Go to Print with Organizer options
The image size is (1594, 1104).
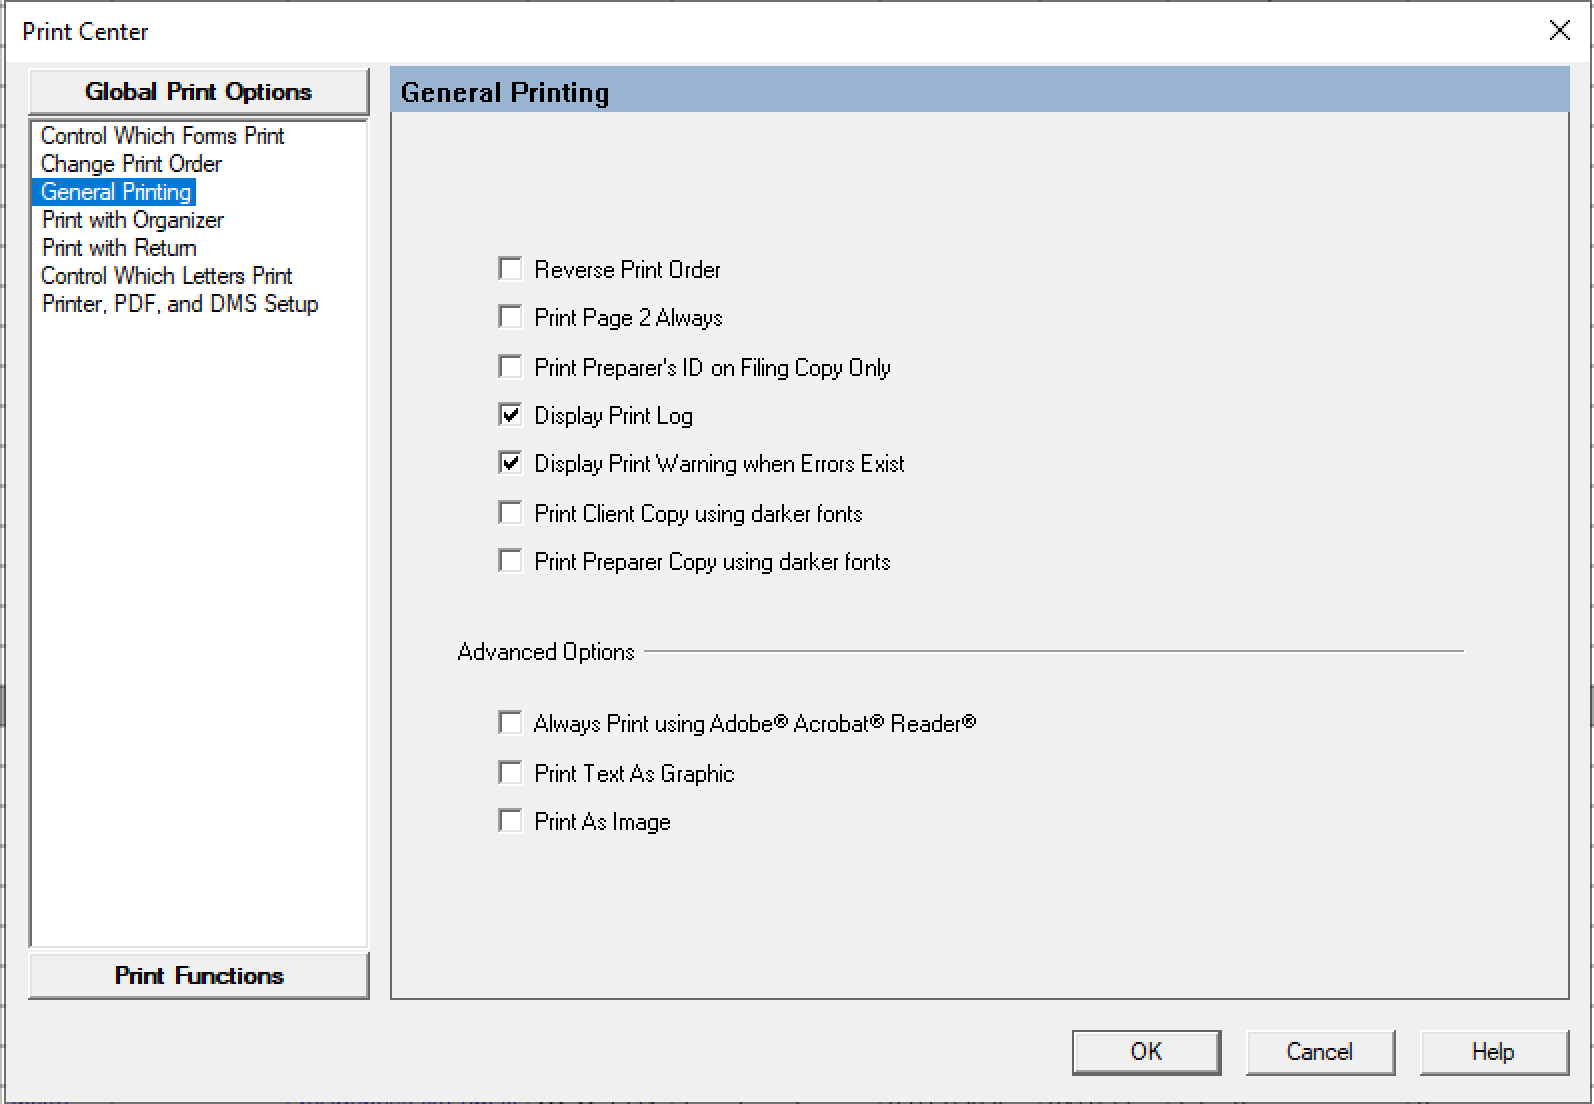click(132, 220)
